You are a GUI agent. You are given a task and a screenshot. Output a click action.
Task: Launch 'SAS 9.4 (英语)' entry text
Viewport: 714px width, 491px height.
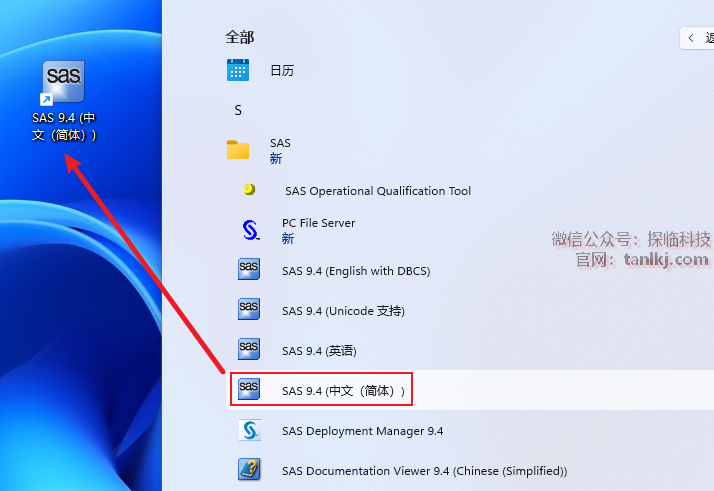pyautogui.click(x=319, y=351)
